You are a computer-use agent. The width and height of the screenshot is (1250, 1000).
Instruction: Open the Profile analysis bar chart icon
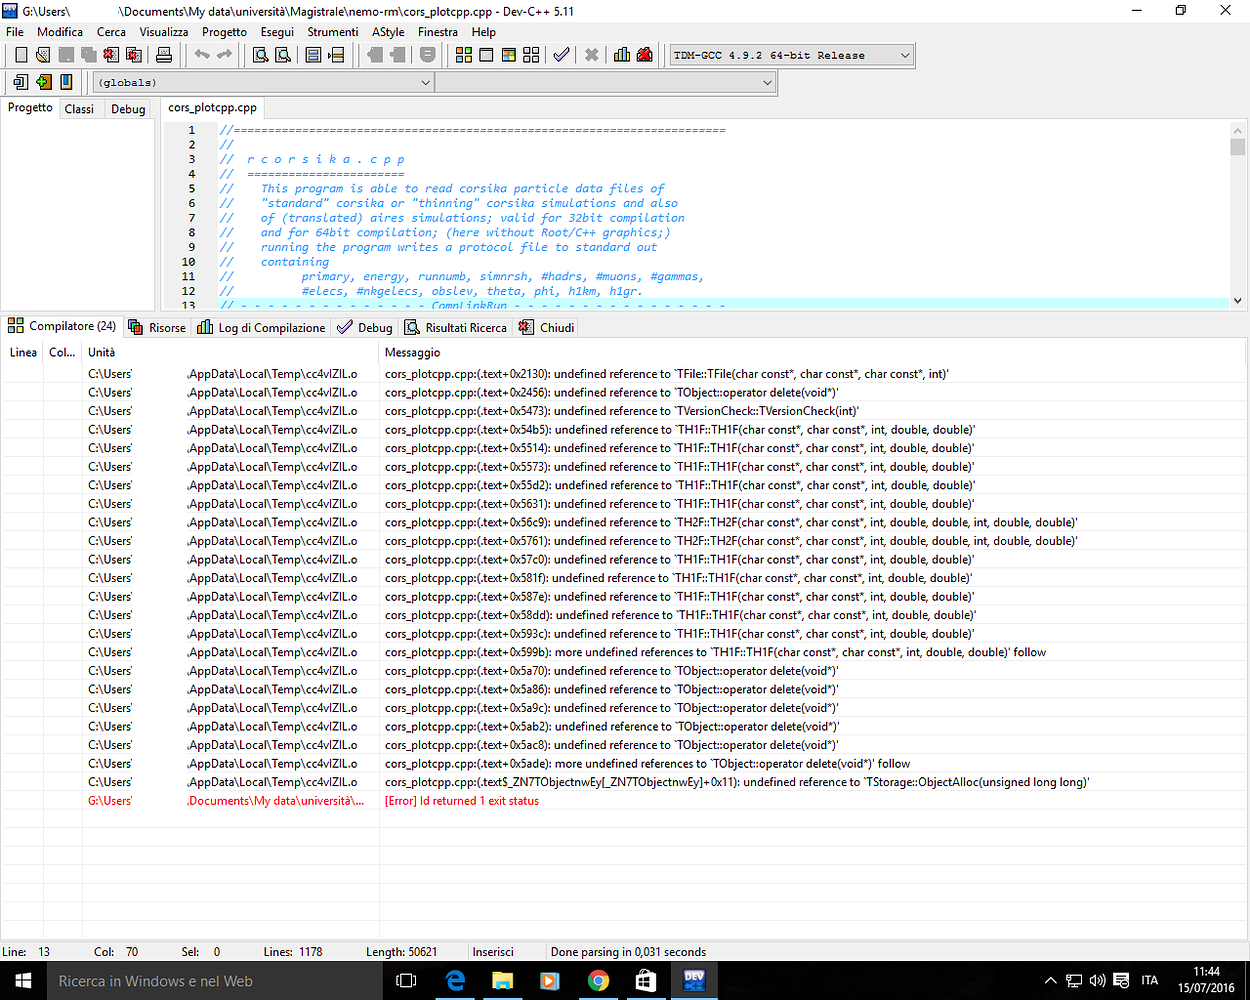tap(622, 55)
